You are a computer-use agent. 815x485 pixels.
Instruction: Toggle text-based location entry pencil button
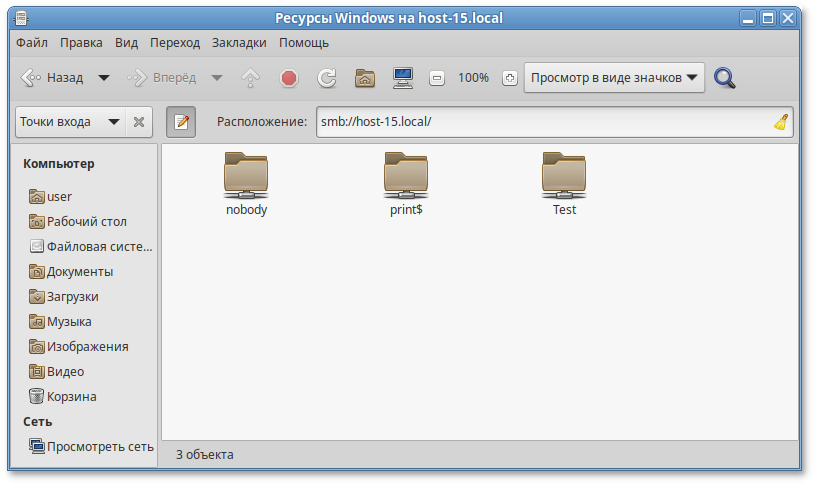pyautogui.click(x=181, y=122)
